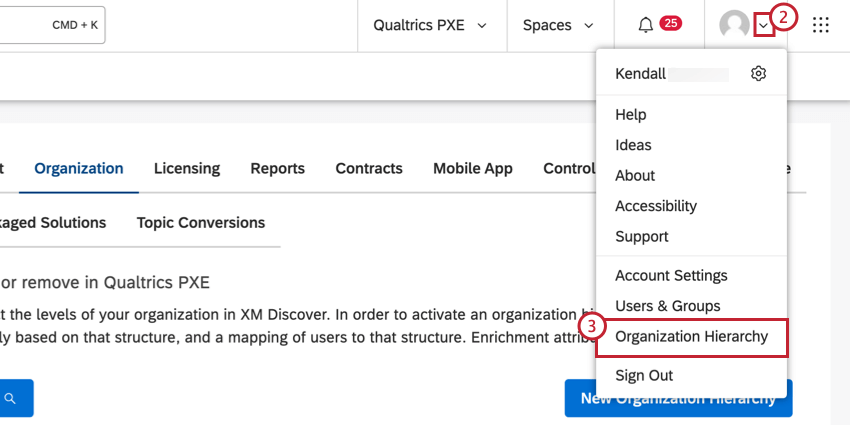Open the Help menu item

click(631, 115)
